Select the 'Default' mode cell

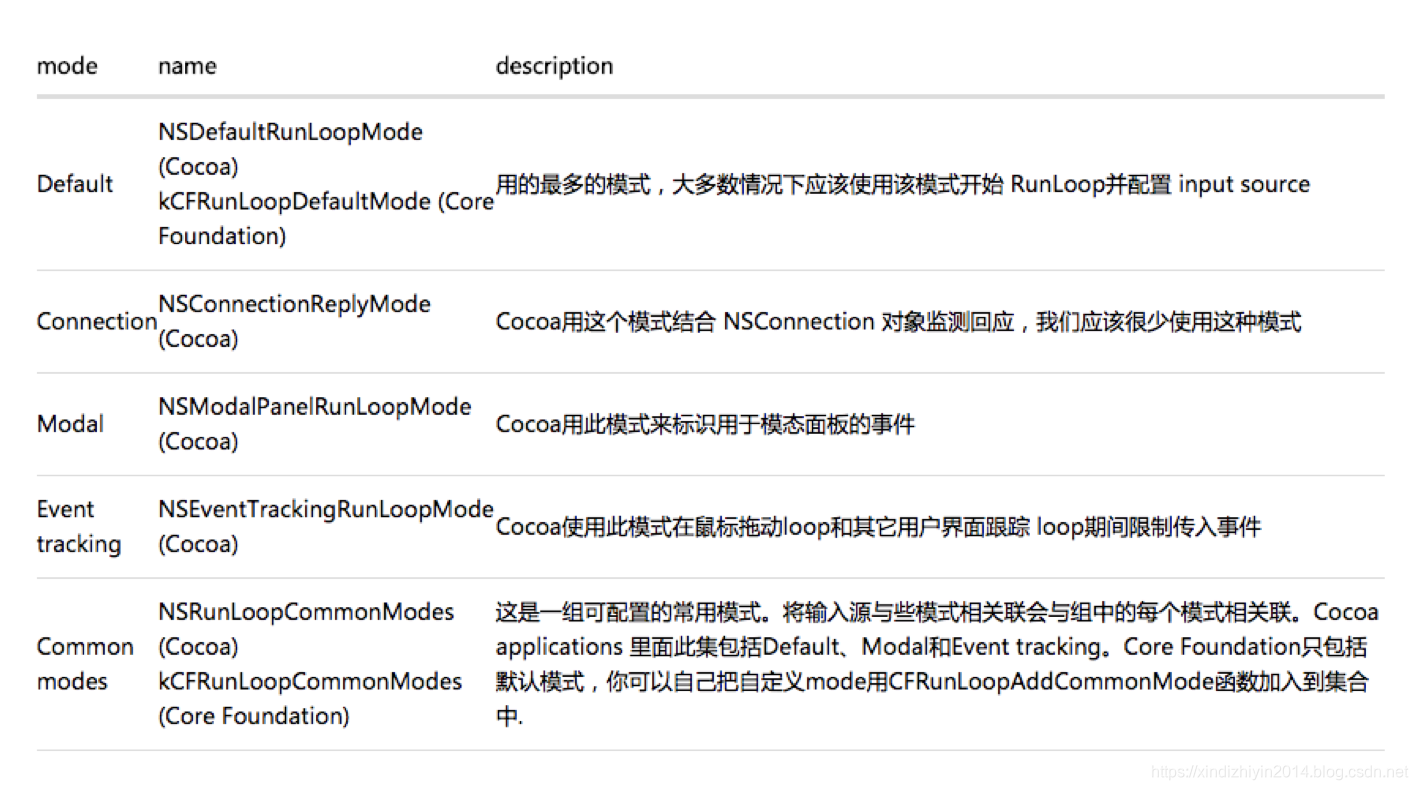[x=75, y=184]
